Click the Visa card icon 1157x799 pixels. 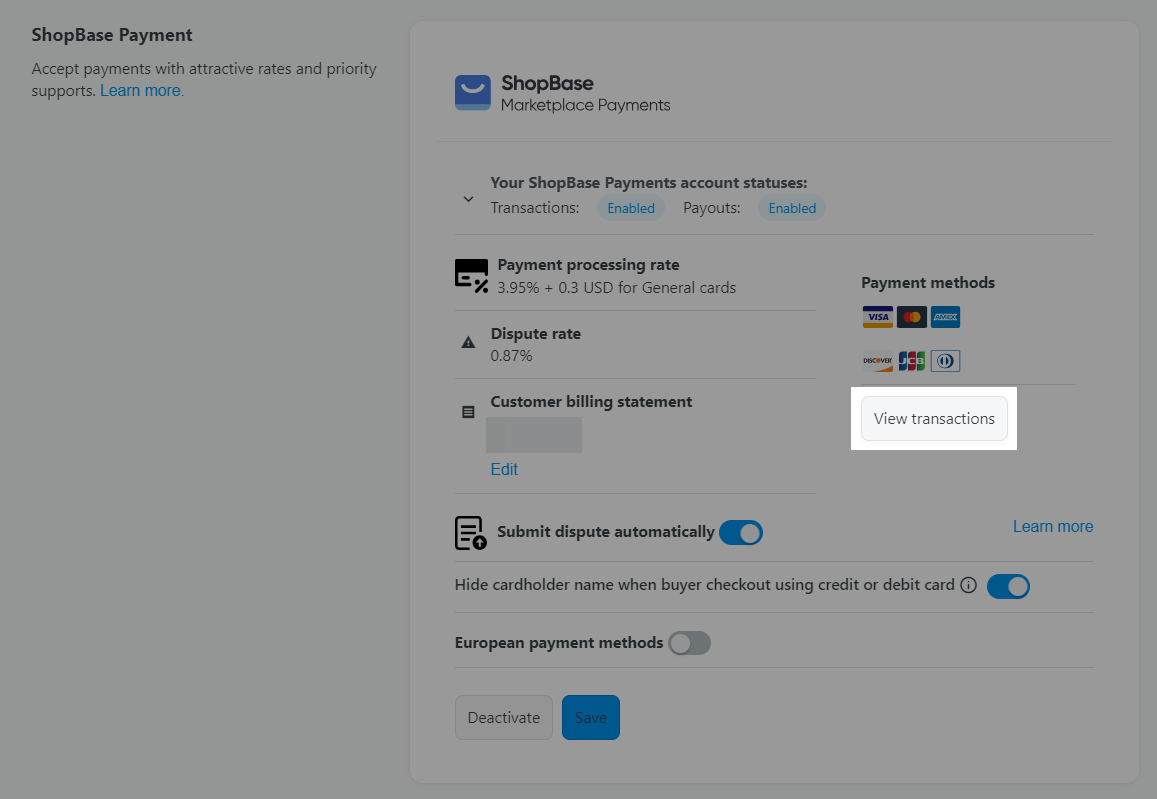click(x=877, y=317)
